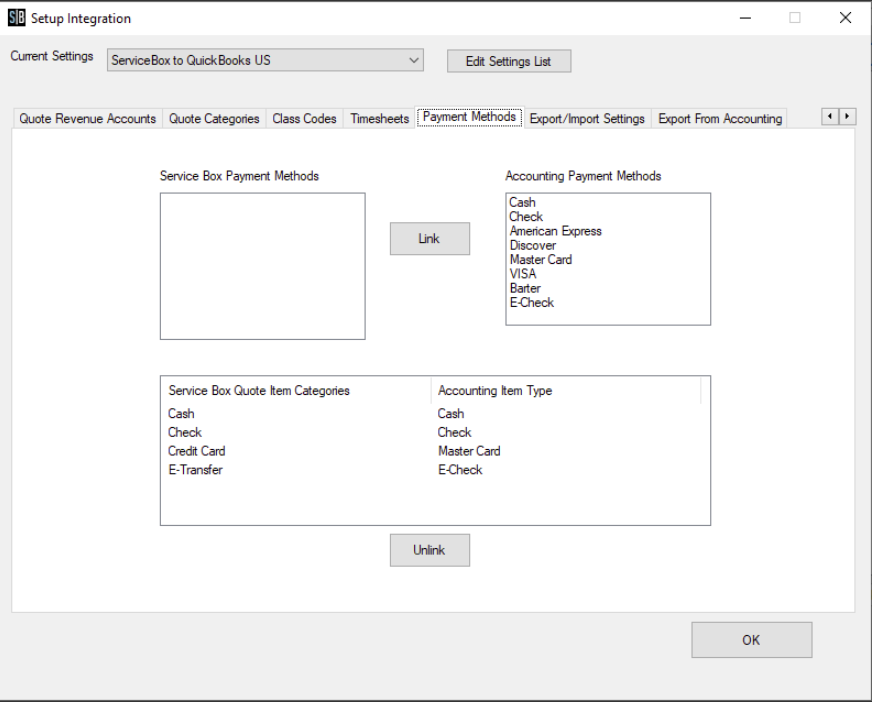872x702 pixels.
Task: Close the Setup Integration window
Action: (845, 18)
